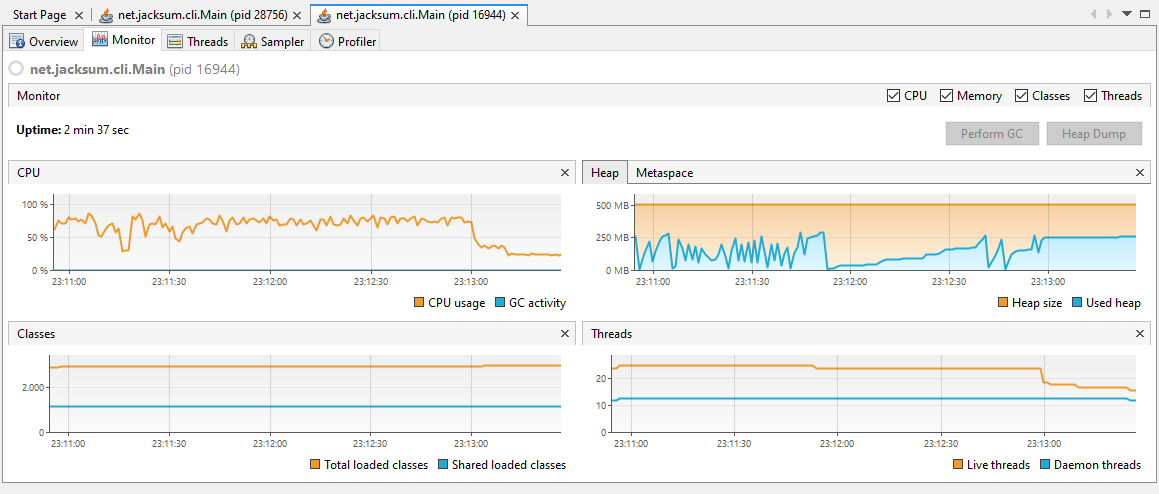The height and width of the screenshot is (494, 1159).
Task: Click the CPU usage graph
Action: tap(305, 234)
